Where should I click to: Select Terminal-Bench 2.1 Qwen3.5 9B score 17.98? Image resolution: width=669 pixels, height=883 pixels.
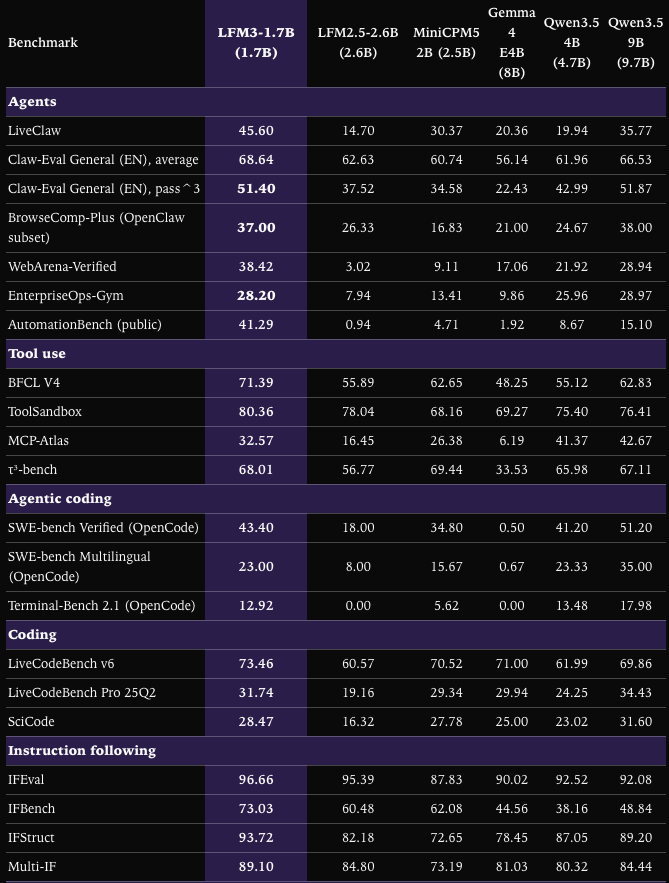click(x=635, y=605)
